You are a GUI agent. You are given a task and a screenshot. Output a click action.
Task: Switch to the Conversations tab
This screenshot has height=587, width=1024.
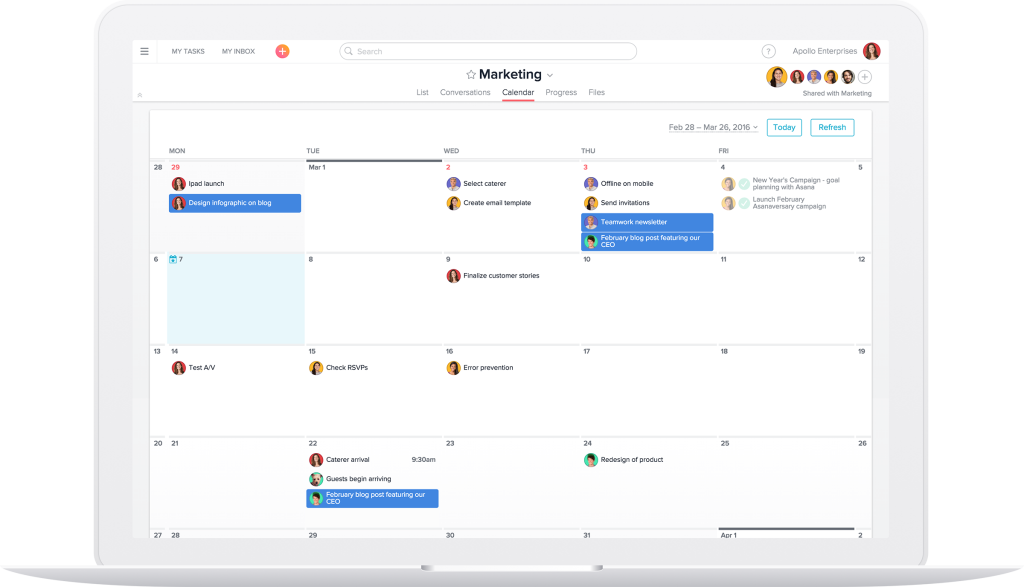[465, 92]
